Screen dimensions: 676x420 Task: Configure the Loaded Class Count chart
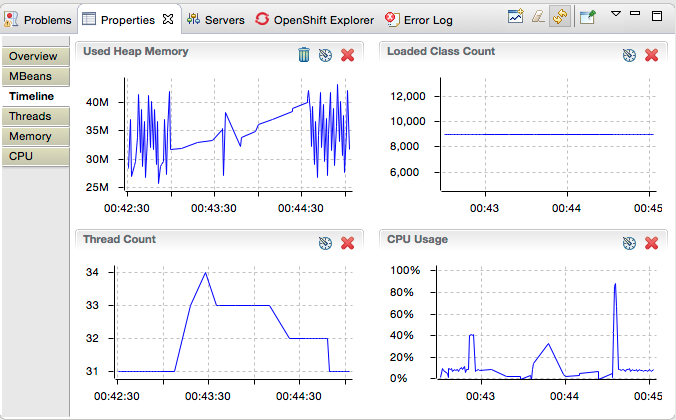point(629,54)
